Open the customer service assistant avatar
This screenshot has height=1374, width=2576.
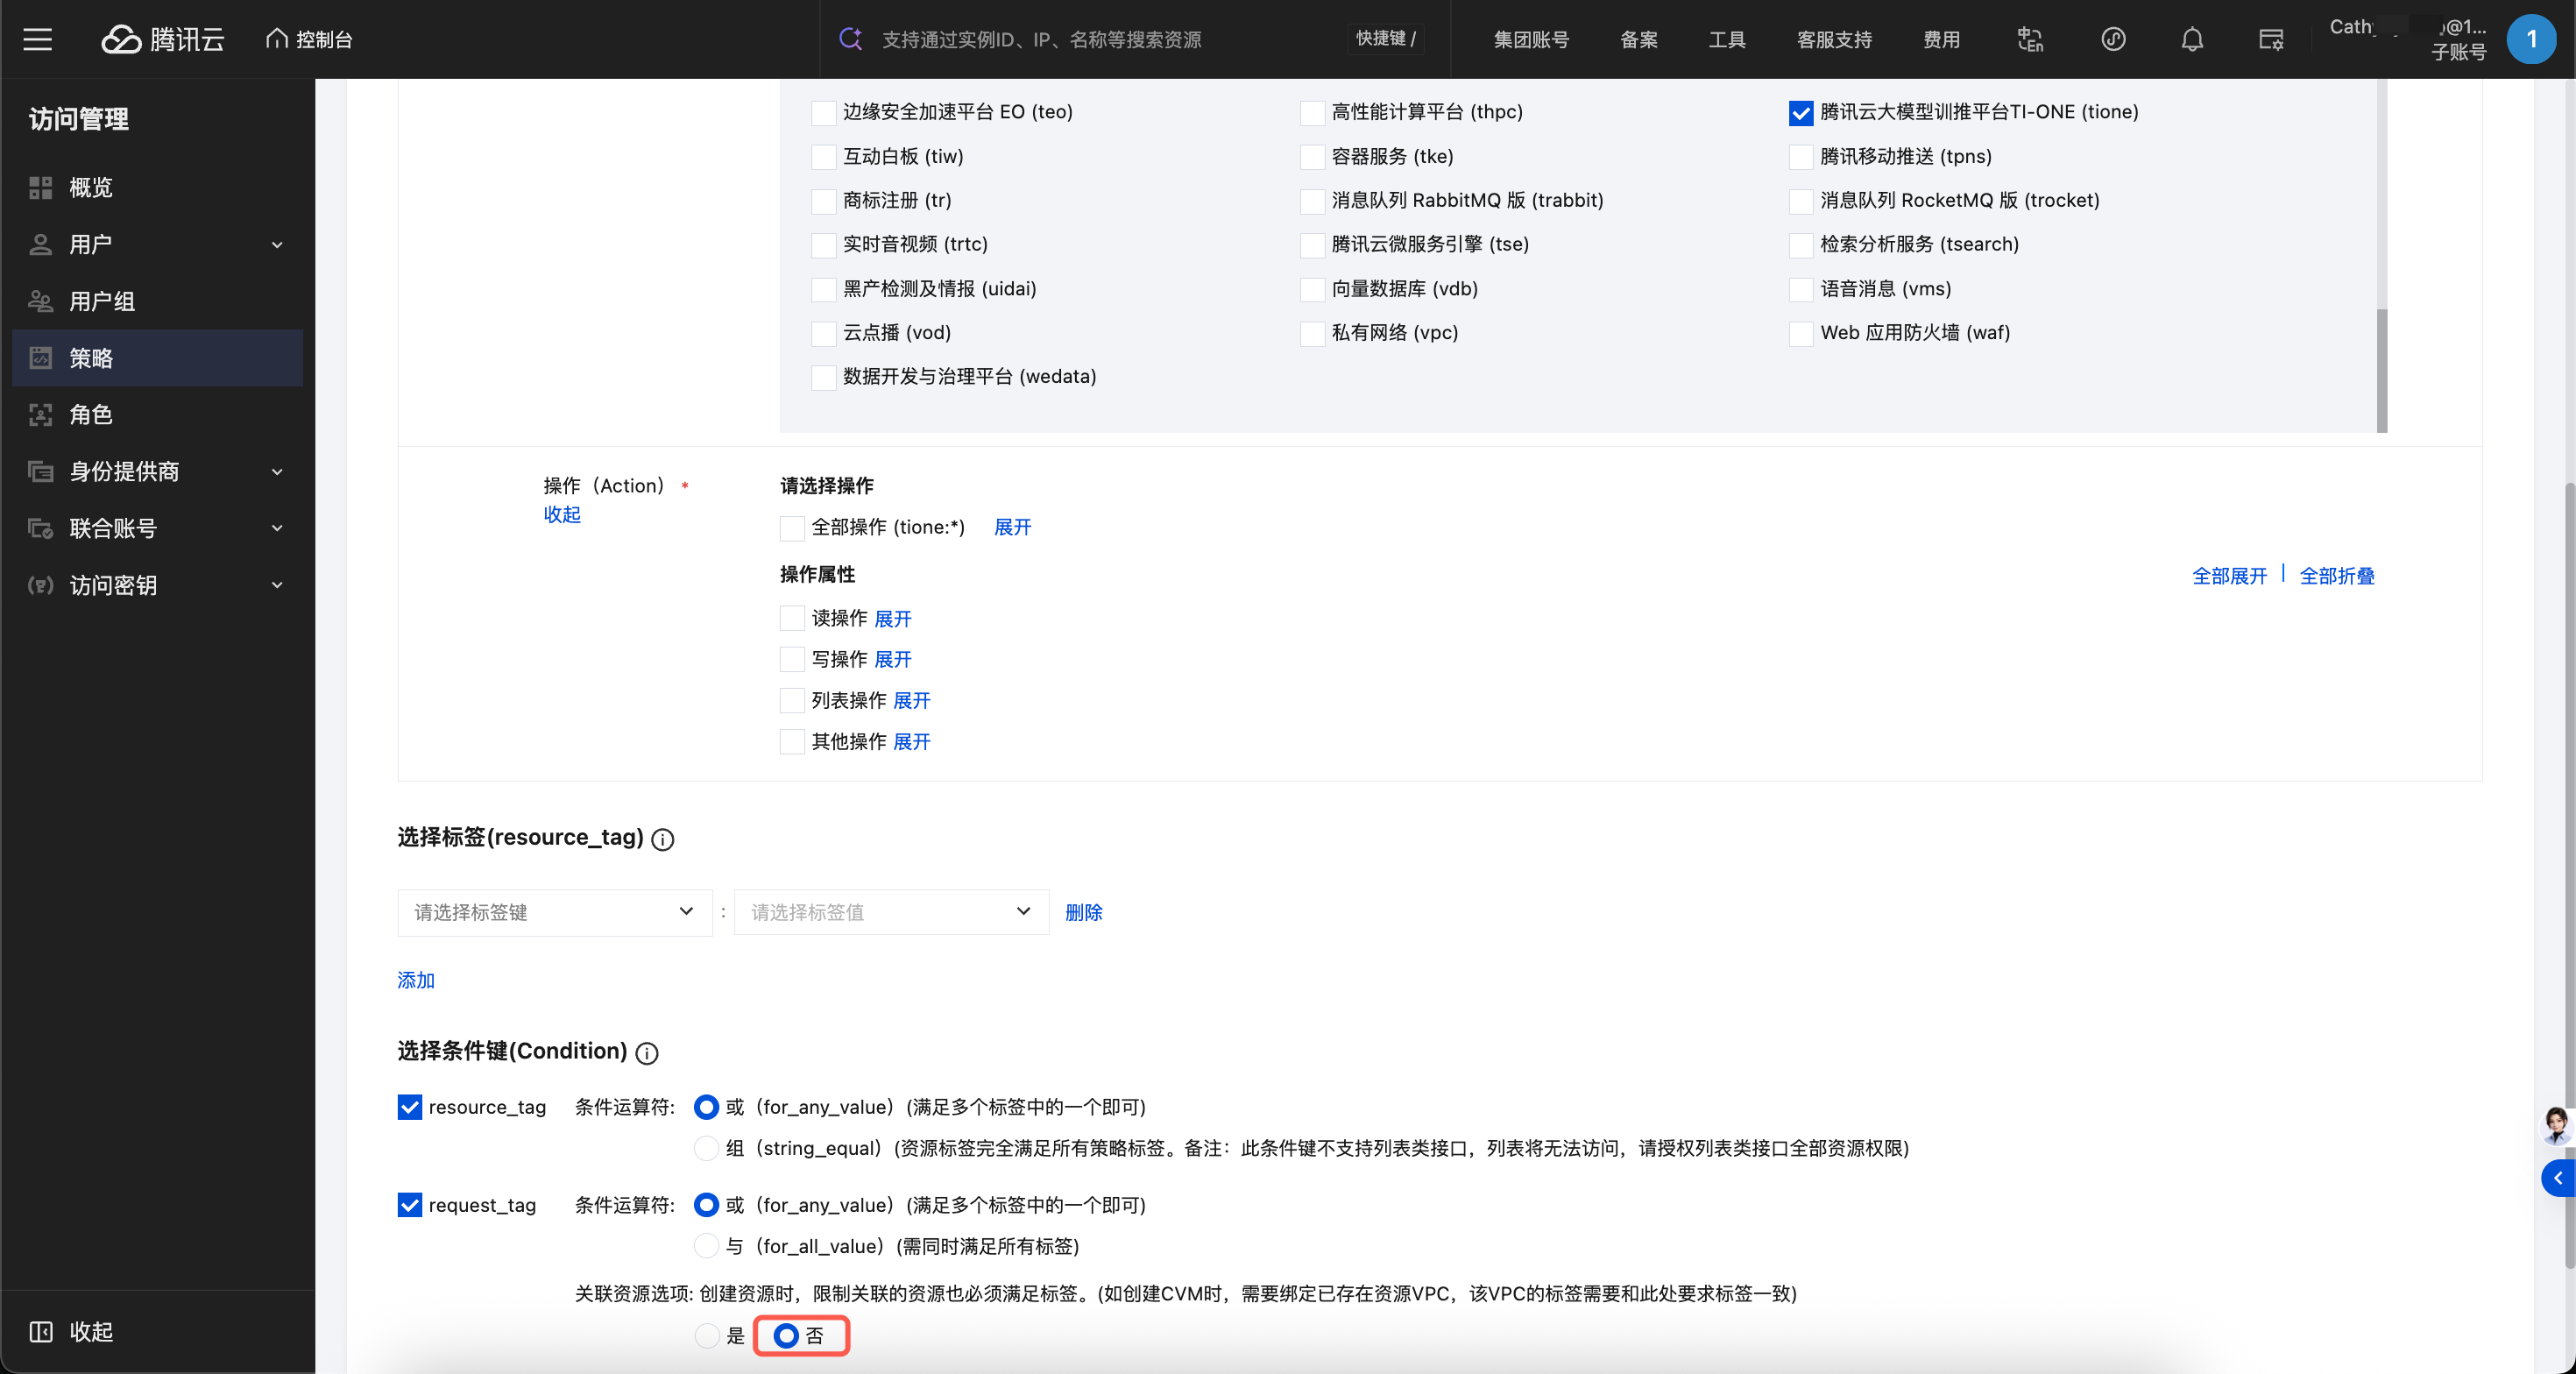pyautogui.click(x=2555, y=1126)
